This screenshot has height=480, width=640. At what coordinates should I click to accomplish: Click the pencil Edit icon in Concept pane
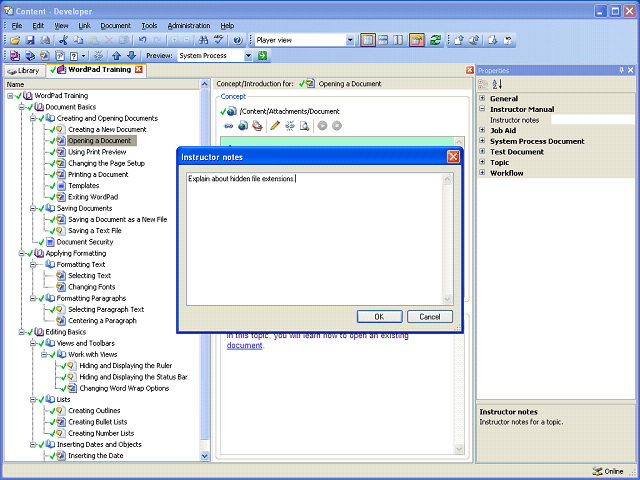coord(275,126)
